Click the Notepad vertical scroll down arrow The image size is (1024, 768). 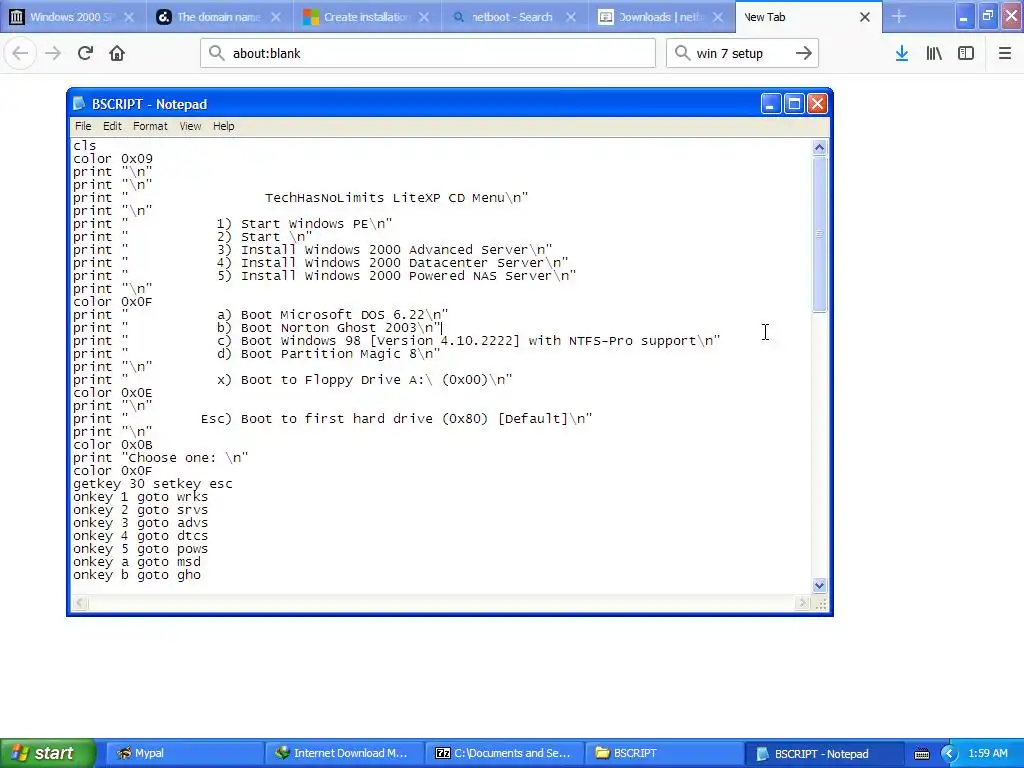pos(820,585)
